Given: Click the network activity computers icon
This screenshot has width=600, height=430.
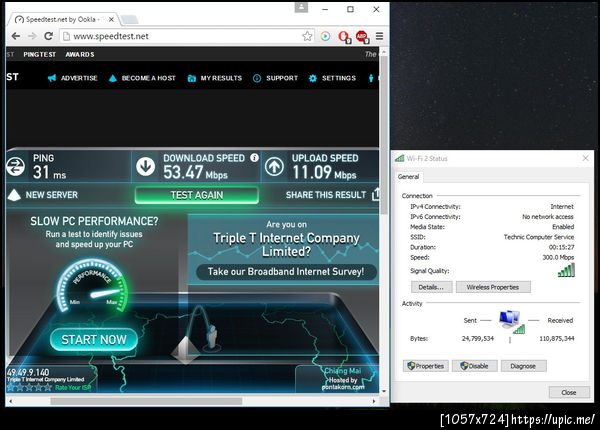Looking at the screenshot, I should click(512, 321).
